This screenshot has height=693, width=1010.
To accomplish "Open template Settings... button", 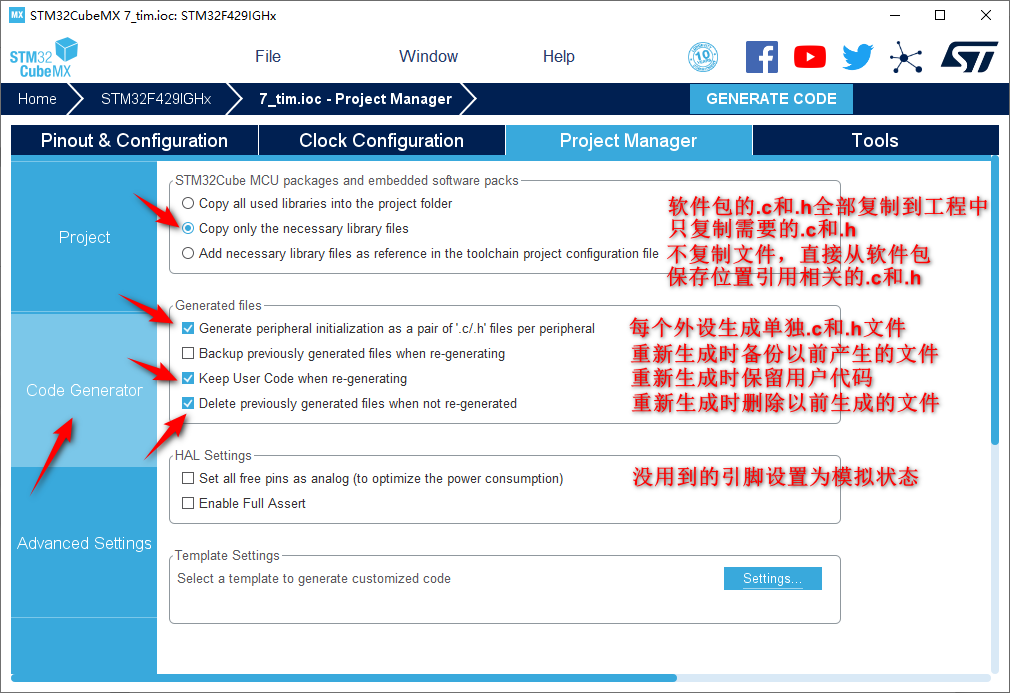I will click(x=772, y=579).
